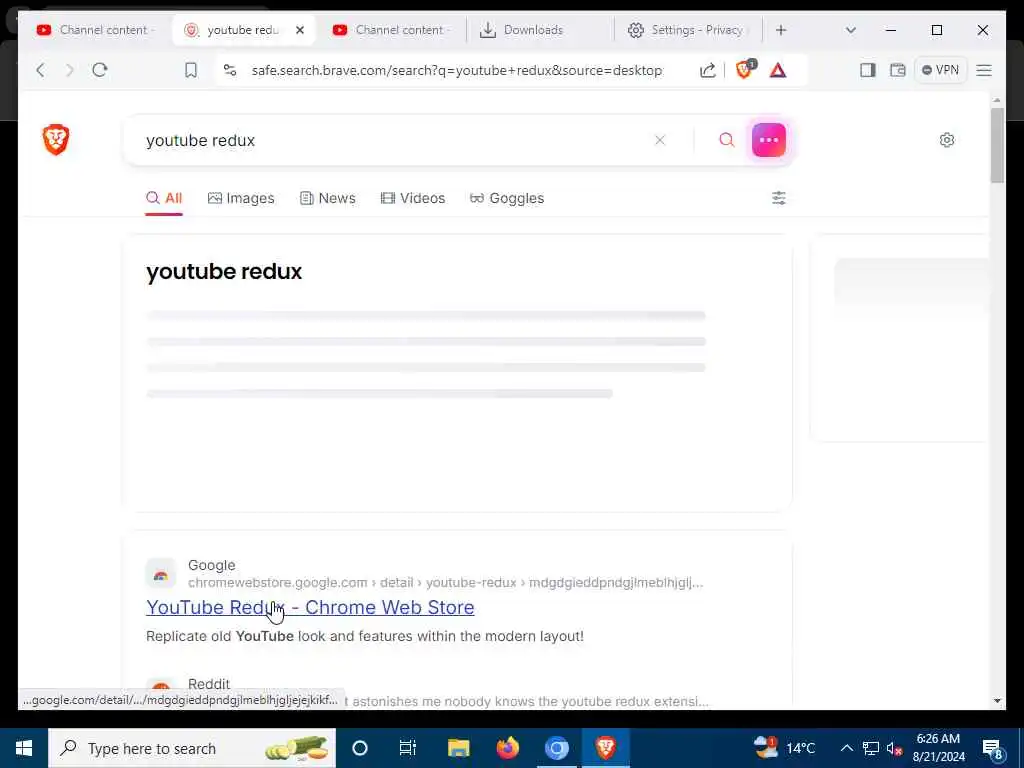Open Brave Shields lion icon

point(744,69)
